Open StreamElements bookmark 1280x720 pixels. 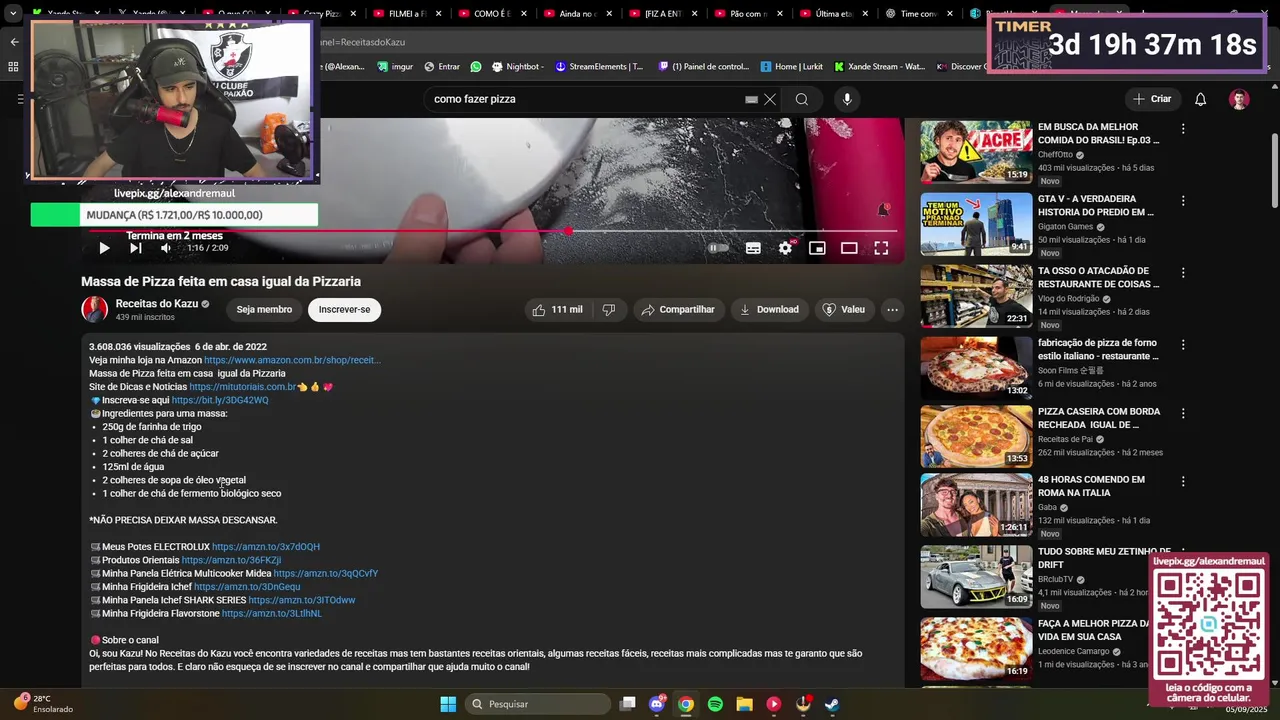pyautogui.click(x=599, y=67)
